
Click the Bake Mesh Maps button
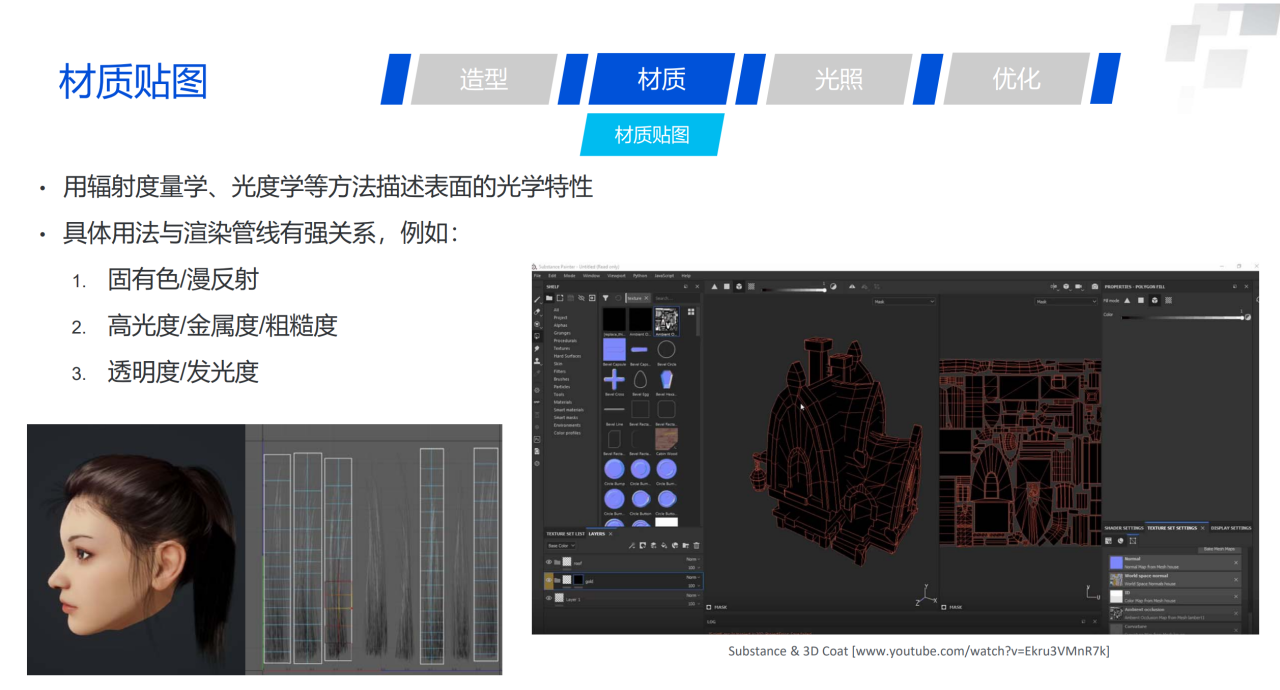(x=1218, y=549)
